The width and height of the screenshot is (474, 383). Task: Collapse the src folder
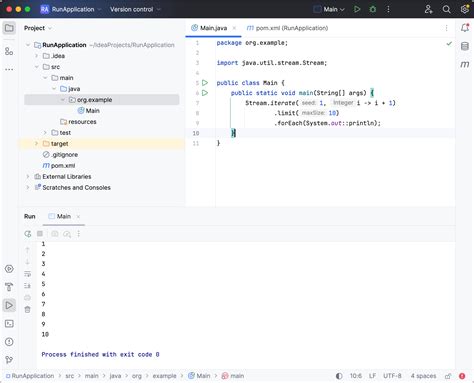coord(36,67)
